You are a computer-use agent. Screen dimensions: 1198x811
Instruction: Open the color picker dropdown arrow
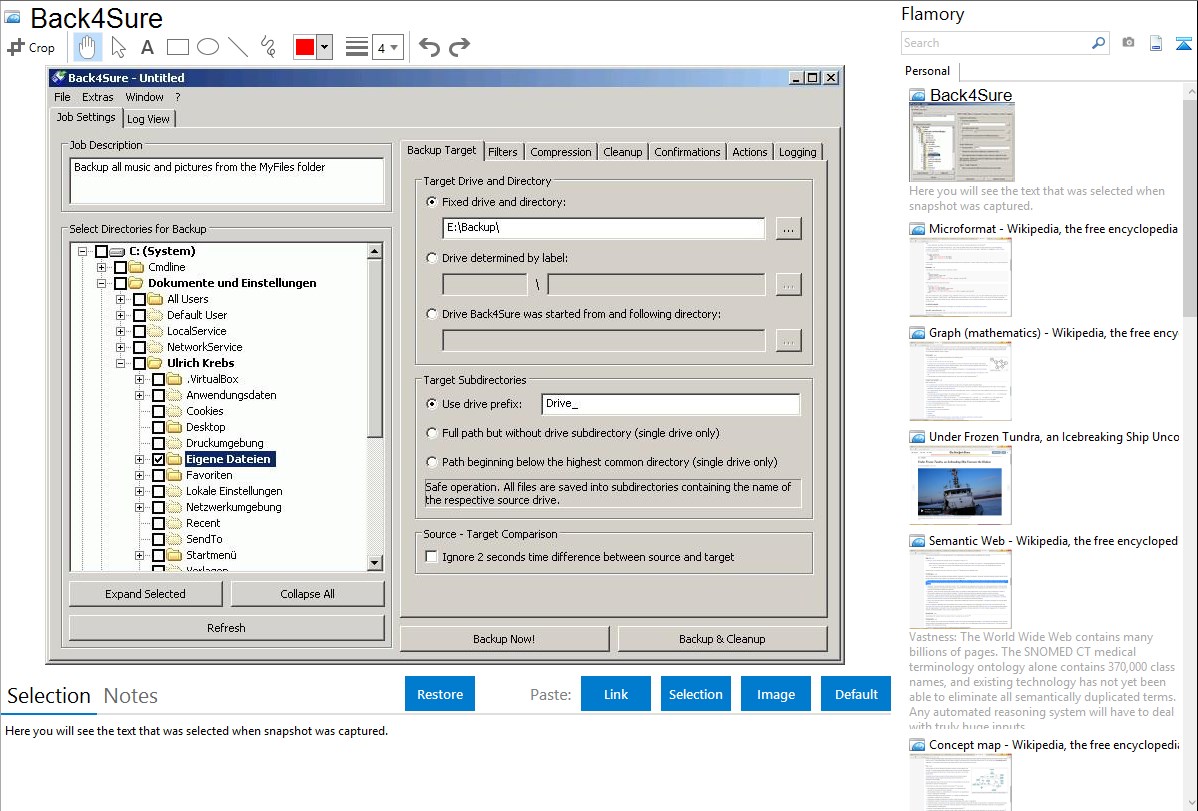point(324,47)
